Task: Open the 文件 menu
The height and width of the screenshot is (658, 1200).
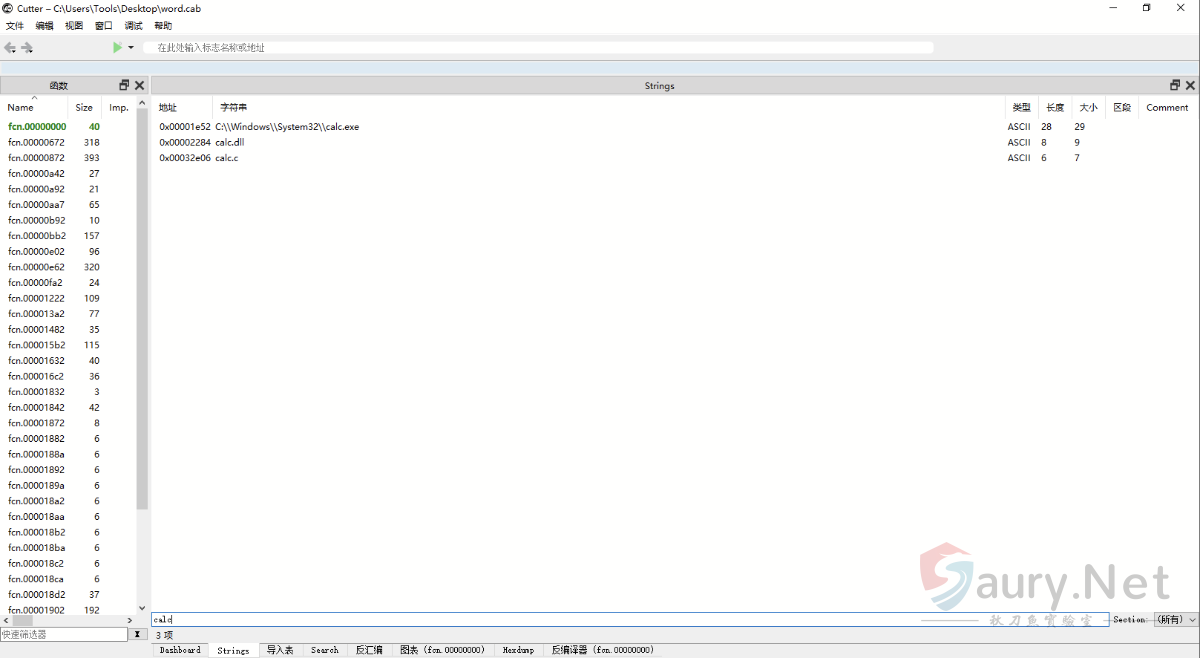Action: (15, 26)
